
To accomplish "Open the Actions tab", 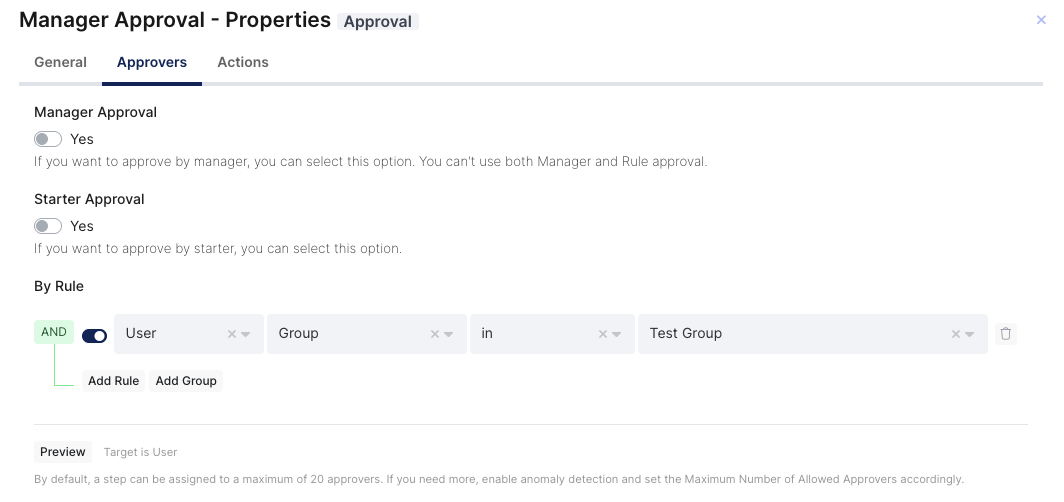I will (x=243, y=62).
